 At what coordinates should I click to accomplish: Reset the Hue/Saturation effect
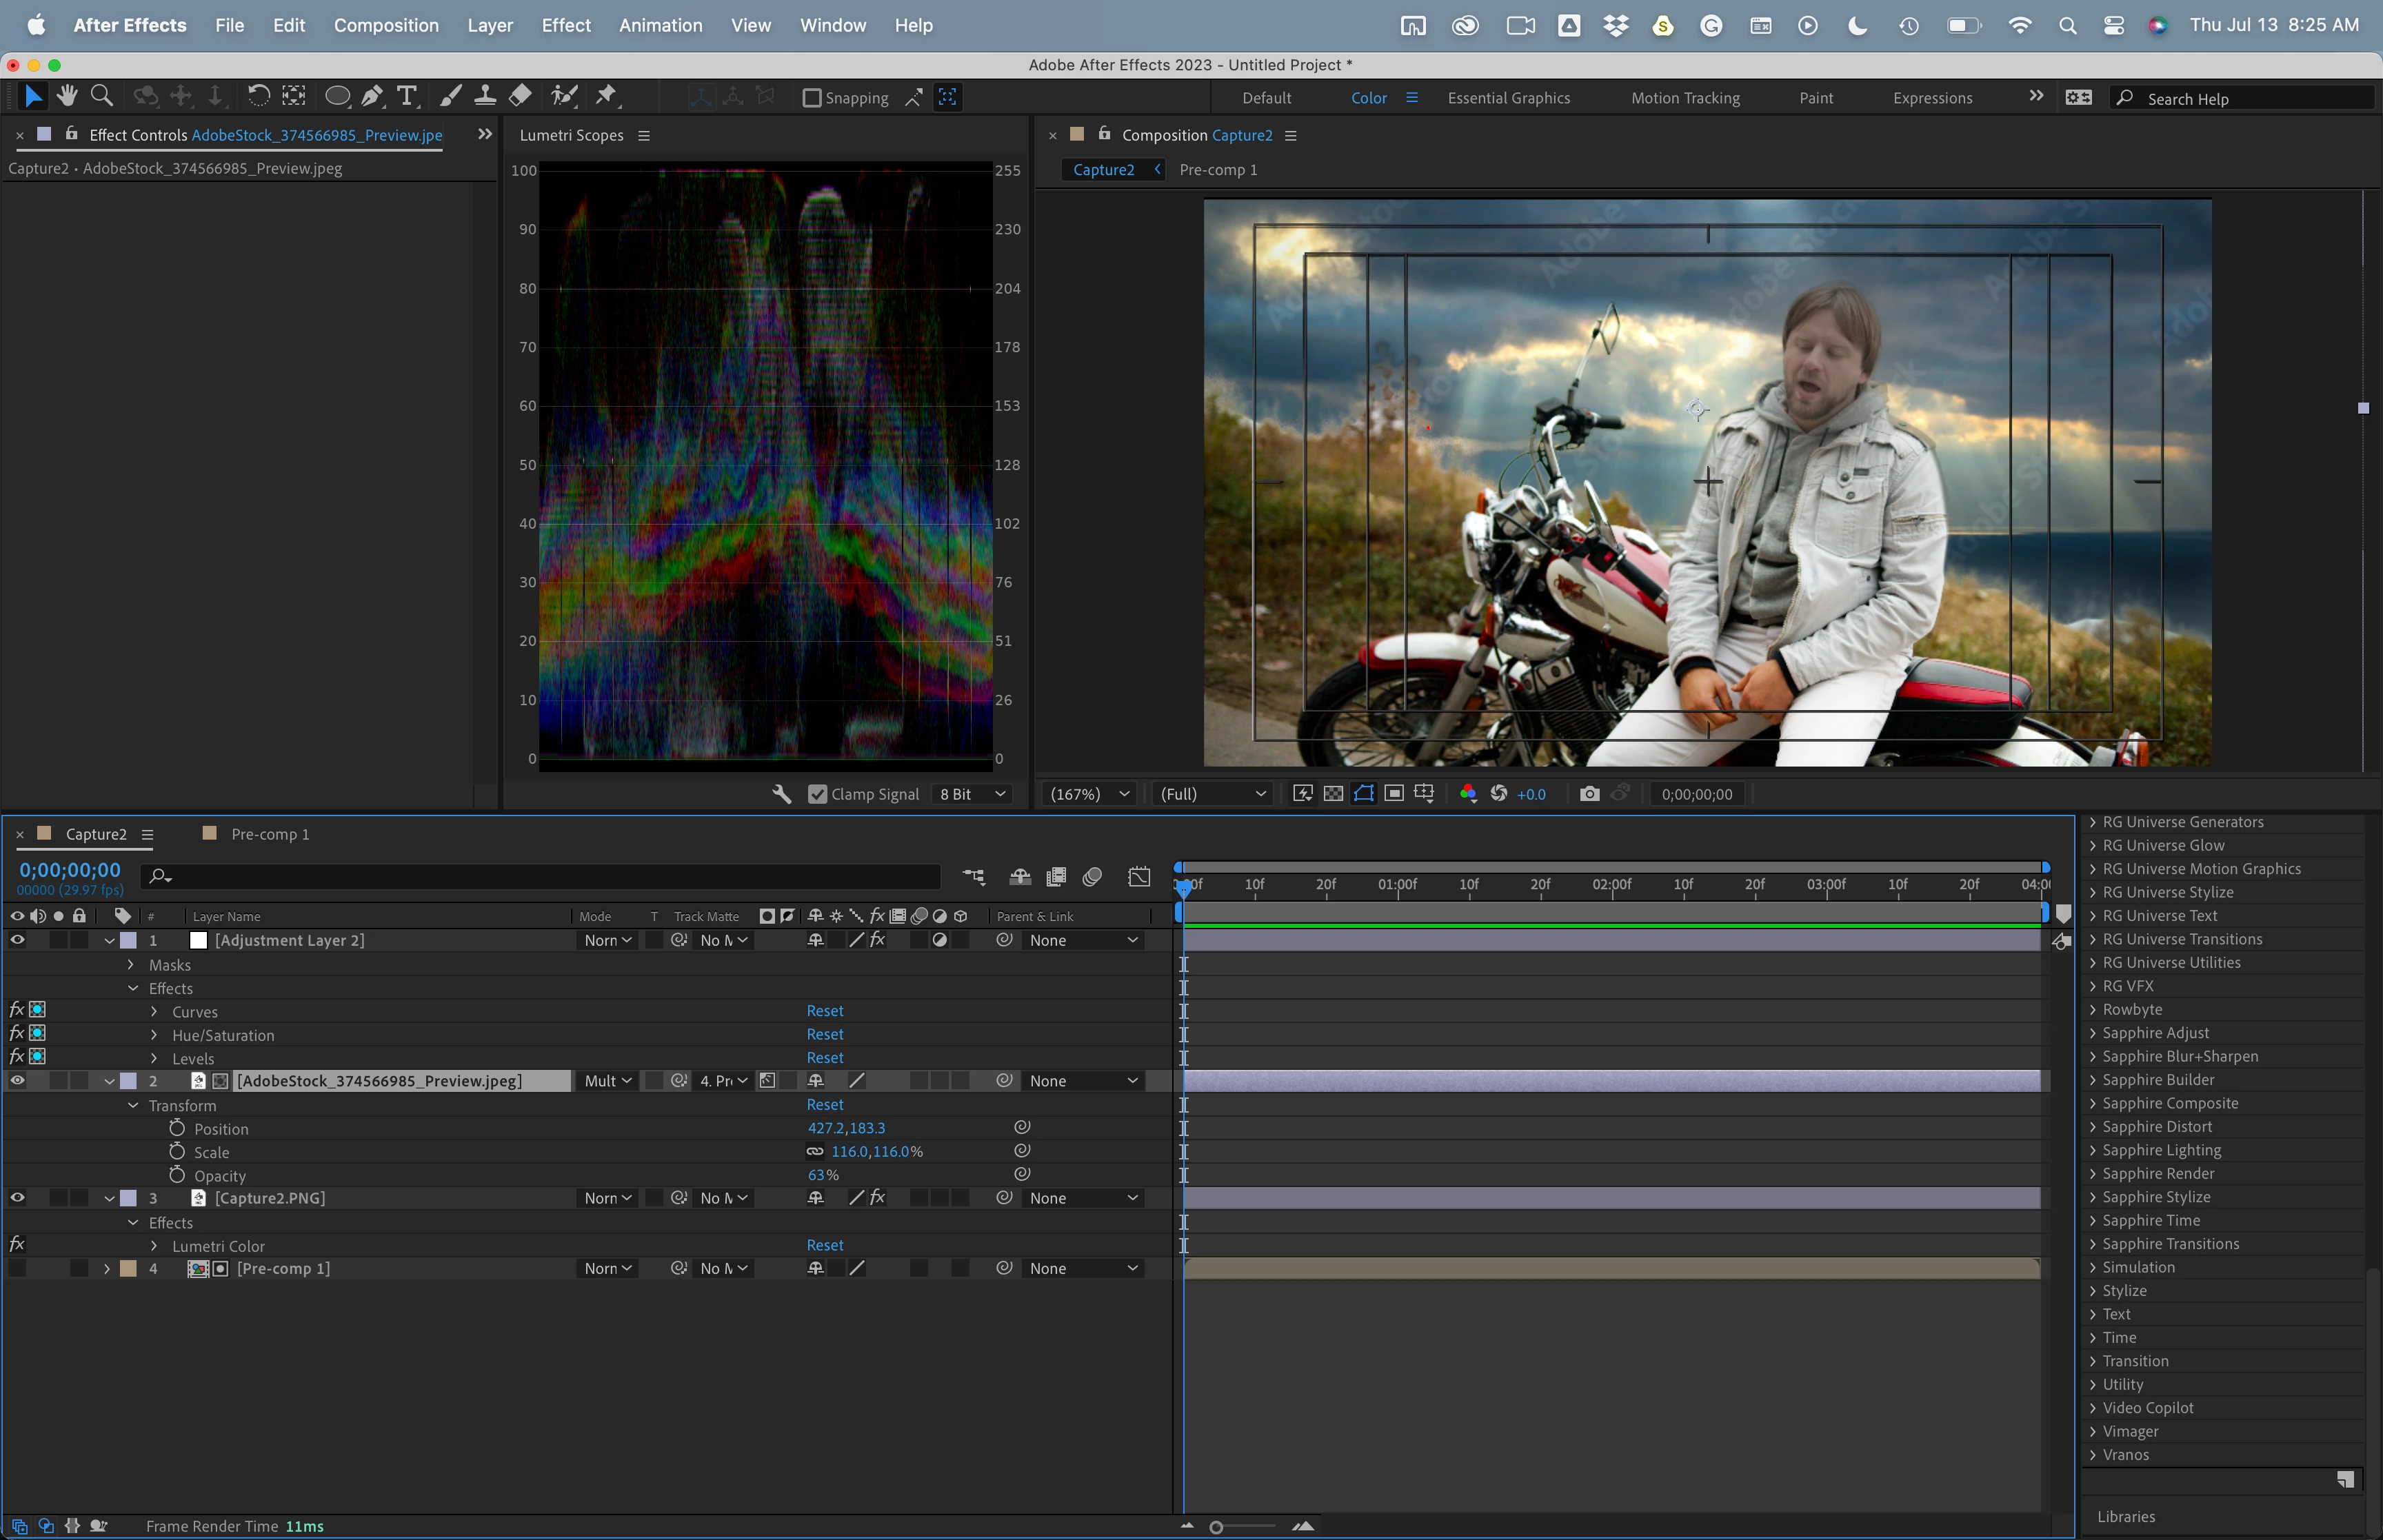(x=825, y=1035)
